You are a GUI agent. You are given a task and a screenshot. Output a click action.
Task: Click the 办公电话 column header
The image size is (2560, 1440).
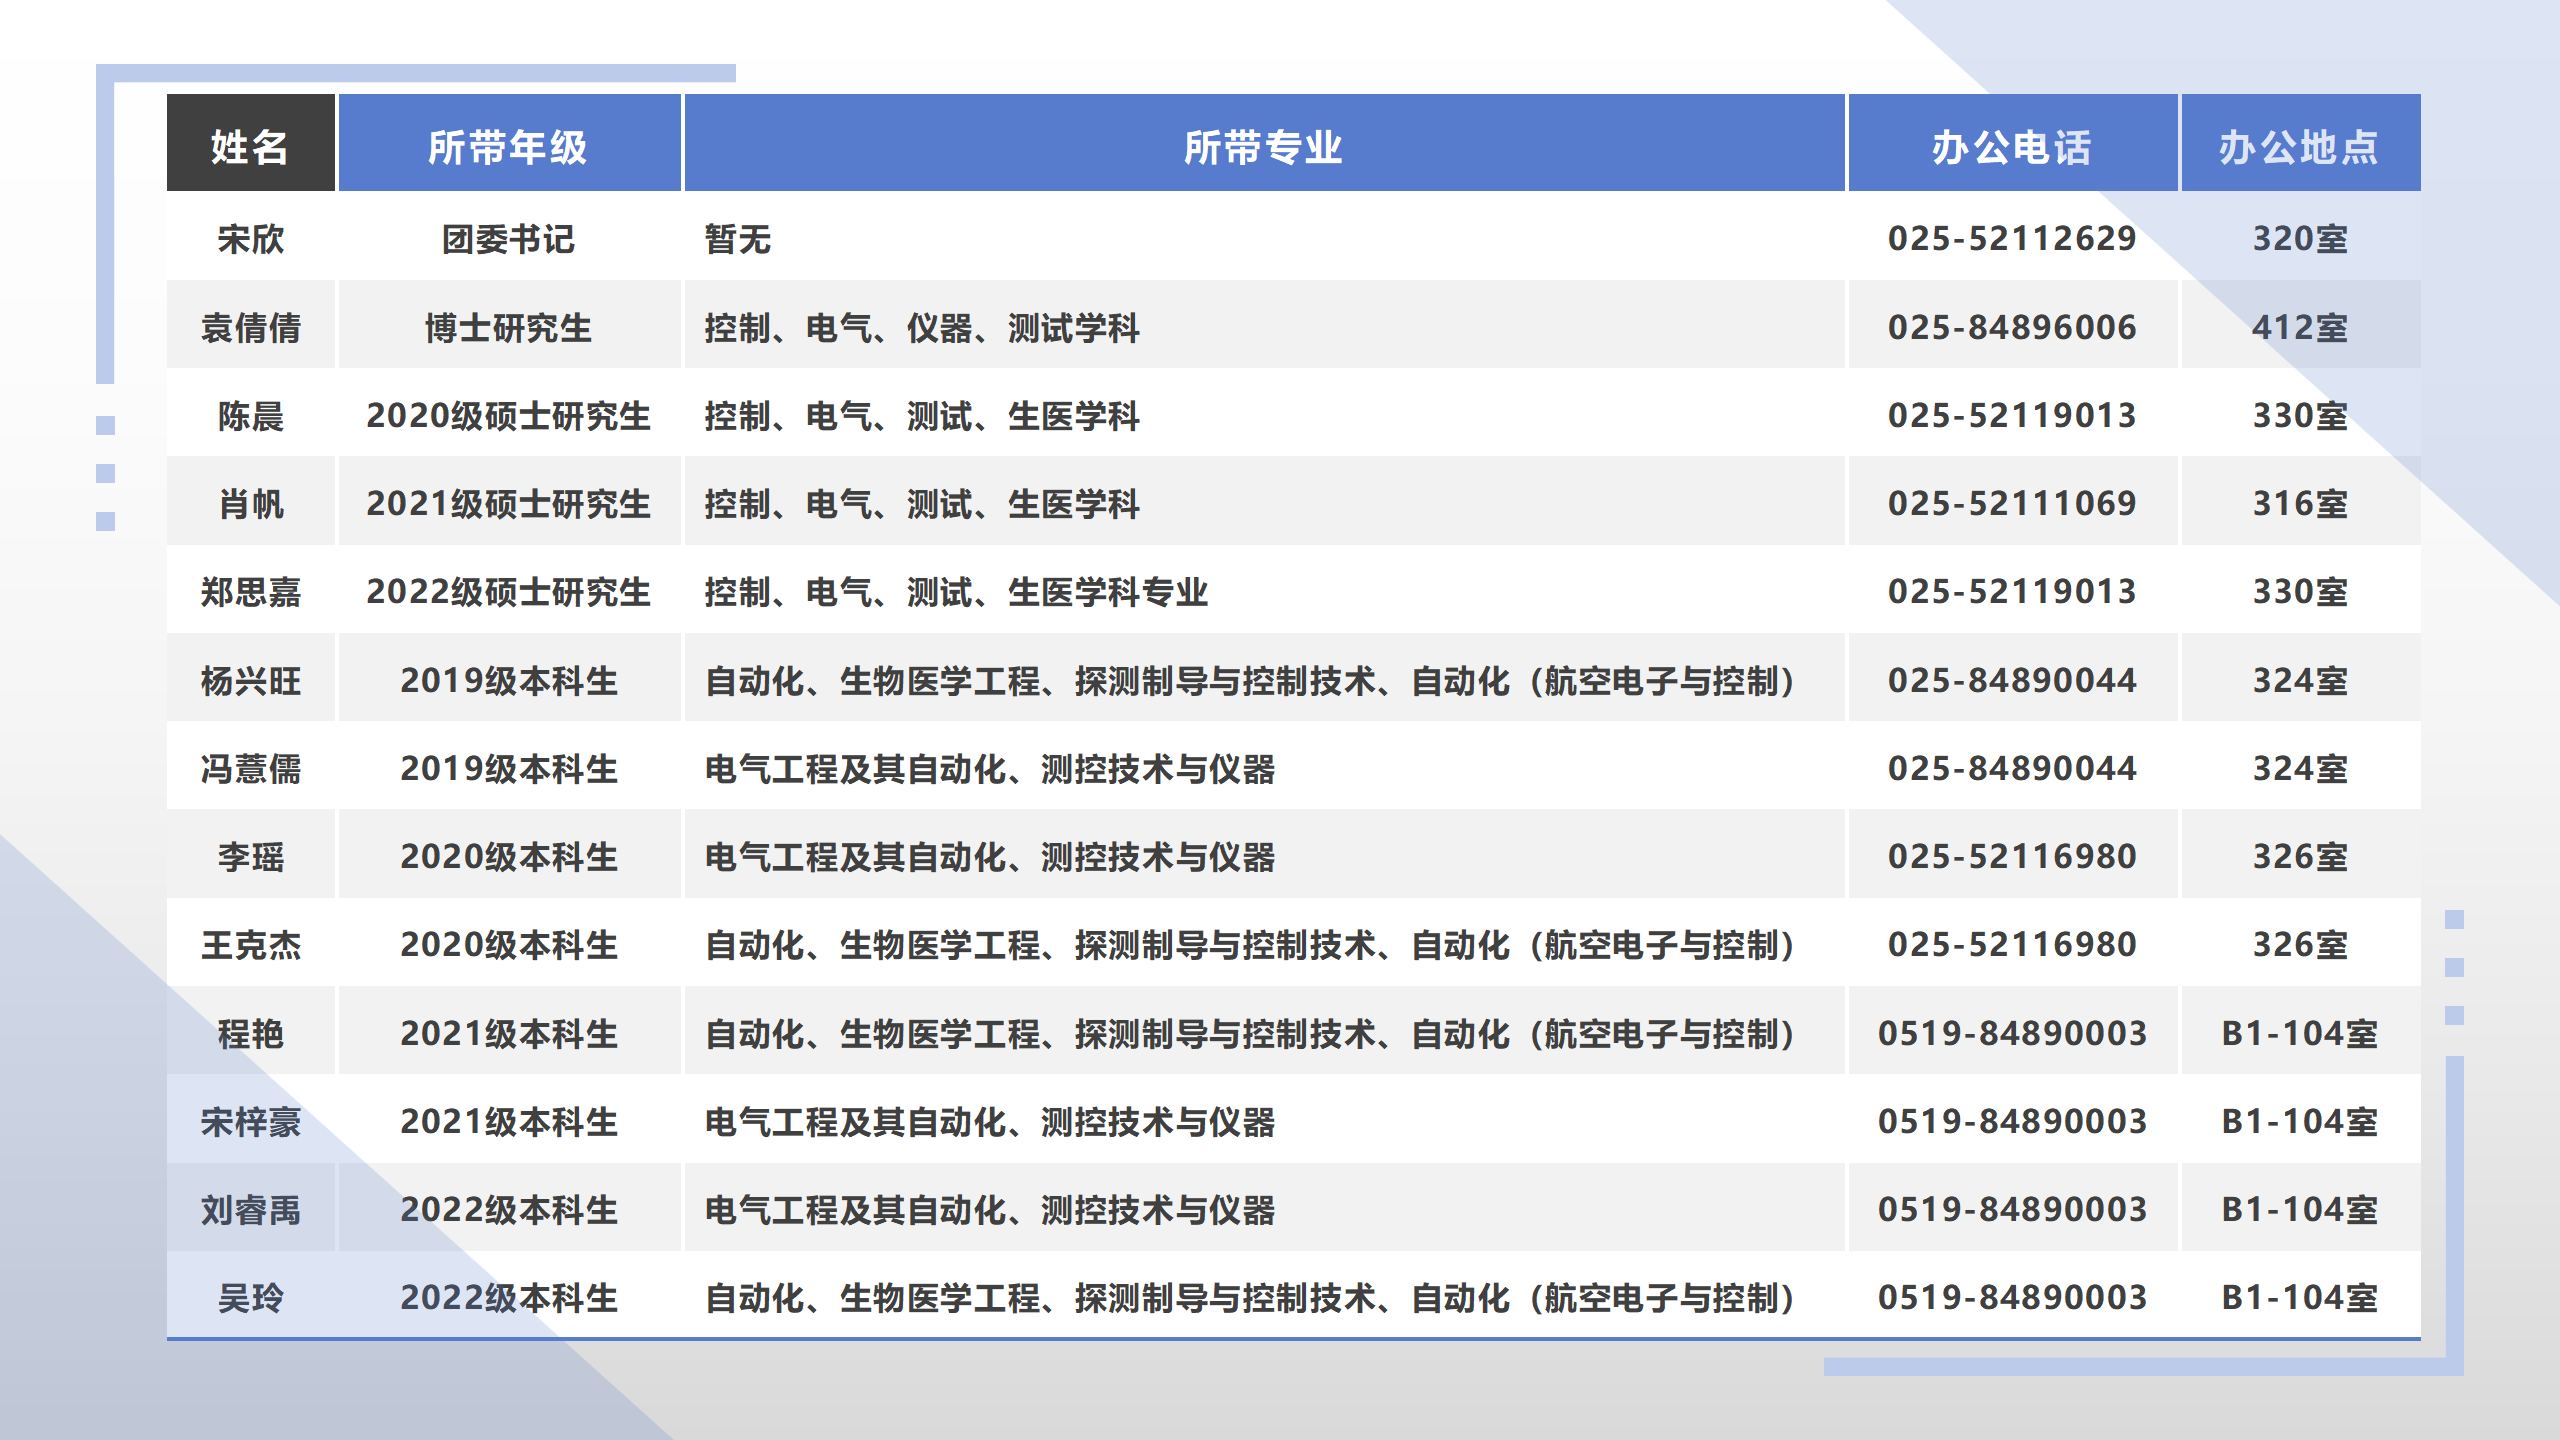coord(2012,143)
